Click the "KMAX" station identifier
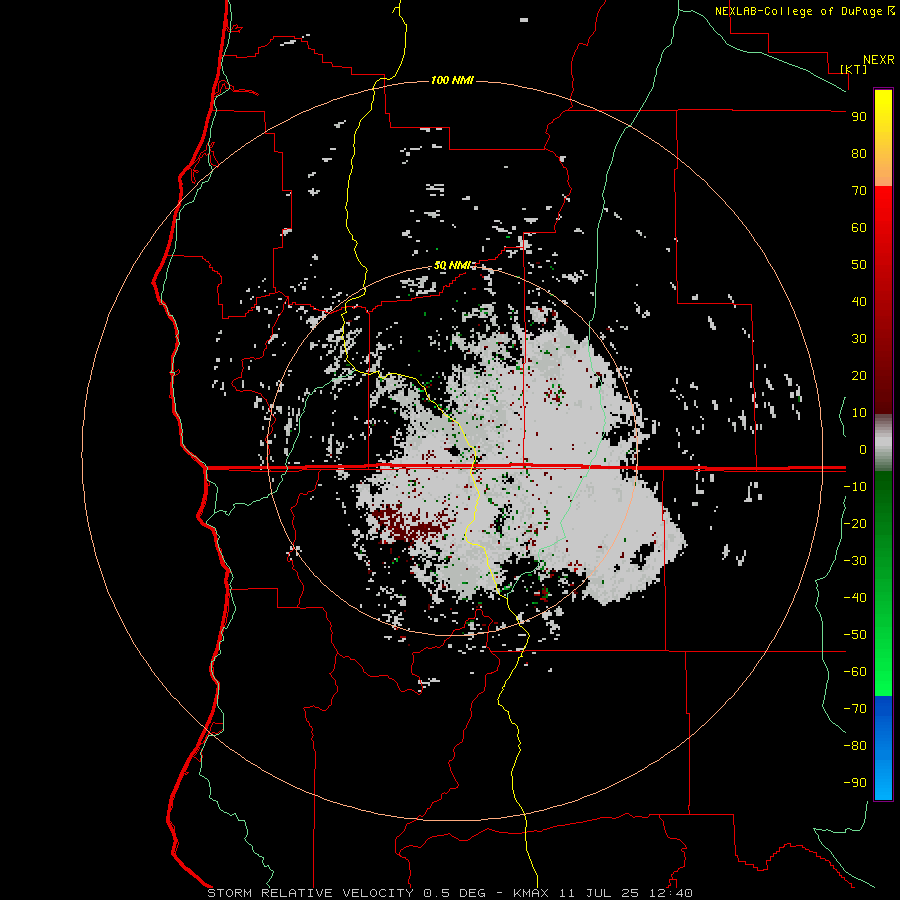Screen dimensions: 900x900 530,893
